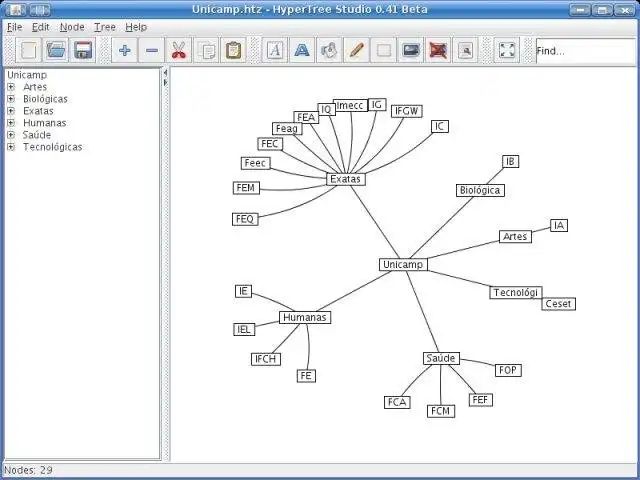Select the IB node
640x480 pixels.
511,162
